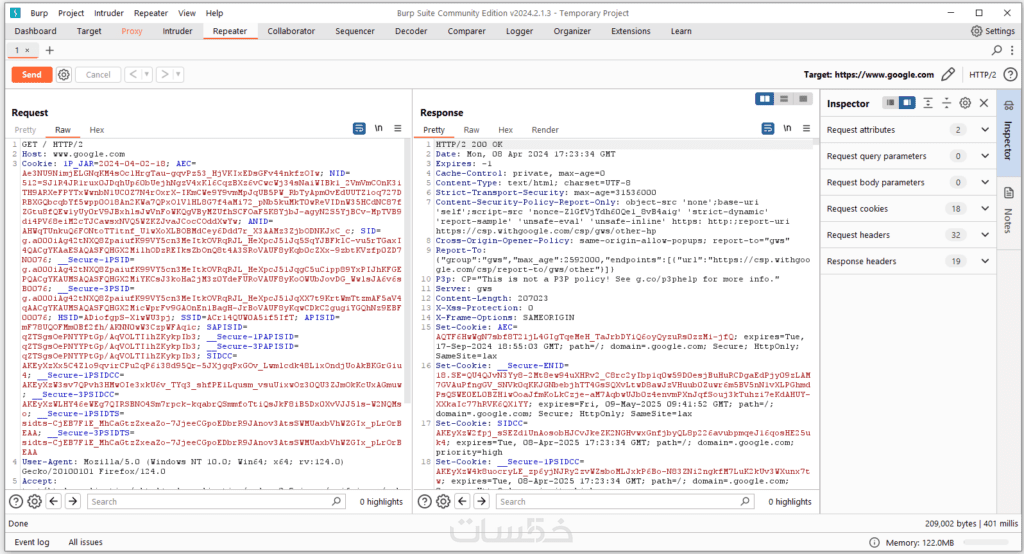Image resolution: width=1024 pixels, height=554 pixels.
Task: Set Inspector single-column layout
Action: click(x=890, y=103)
